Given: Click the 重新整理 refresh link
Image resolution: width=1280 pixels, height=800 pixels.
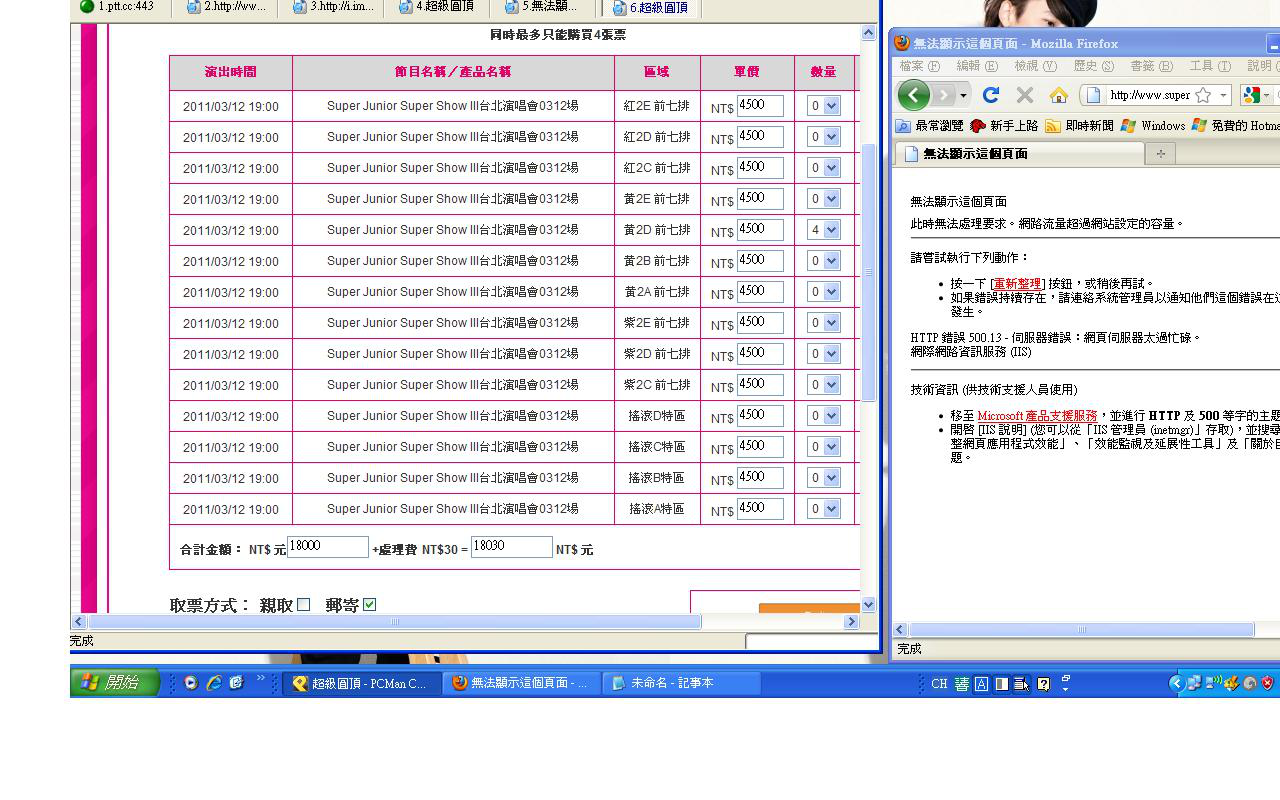Looking at the screenshot, I should pyautogui.click(x=1017, y=284).
